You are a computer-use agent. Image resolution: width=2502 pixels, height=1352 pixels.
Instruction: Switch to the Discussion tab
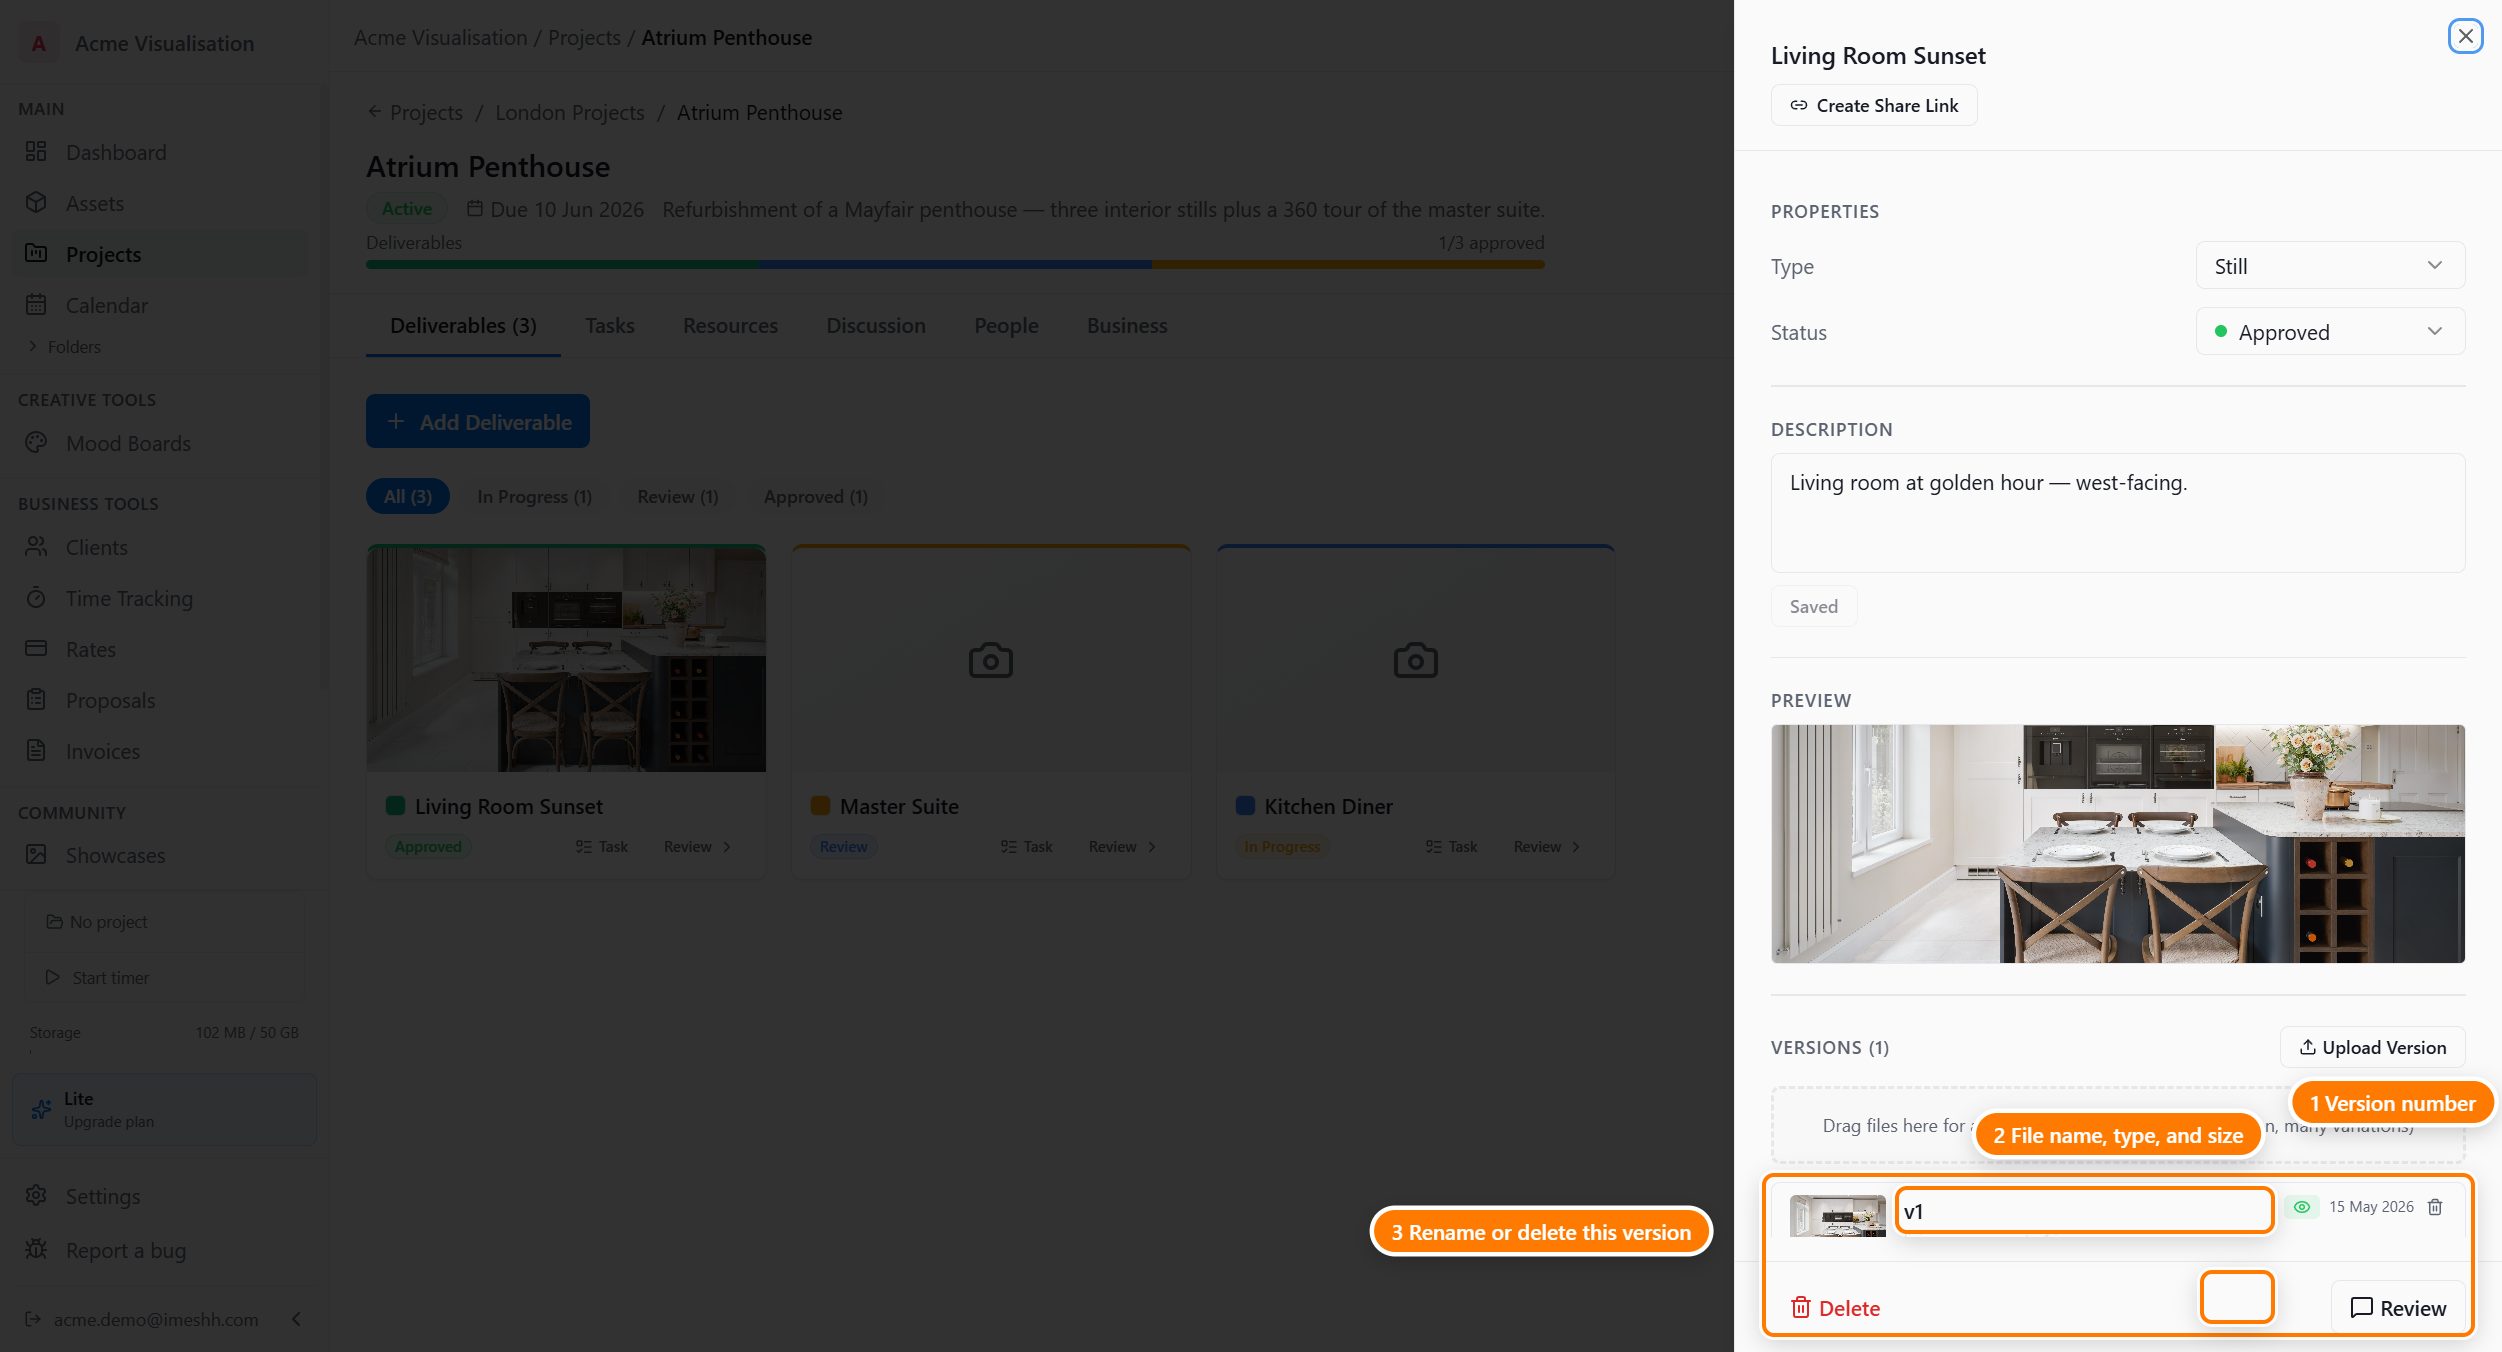(876, 326)
